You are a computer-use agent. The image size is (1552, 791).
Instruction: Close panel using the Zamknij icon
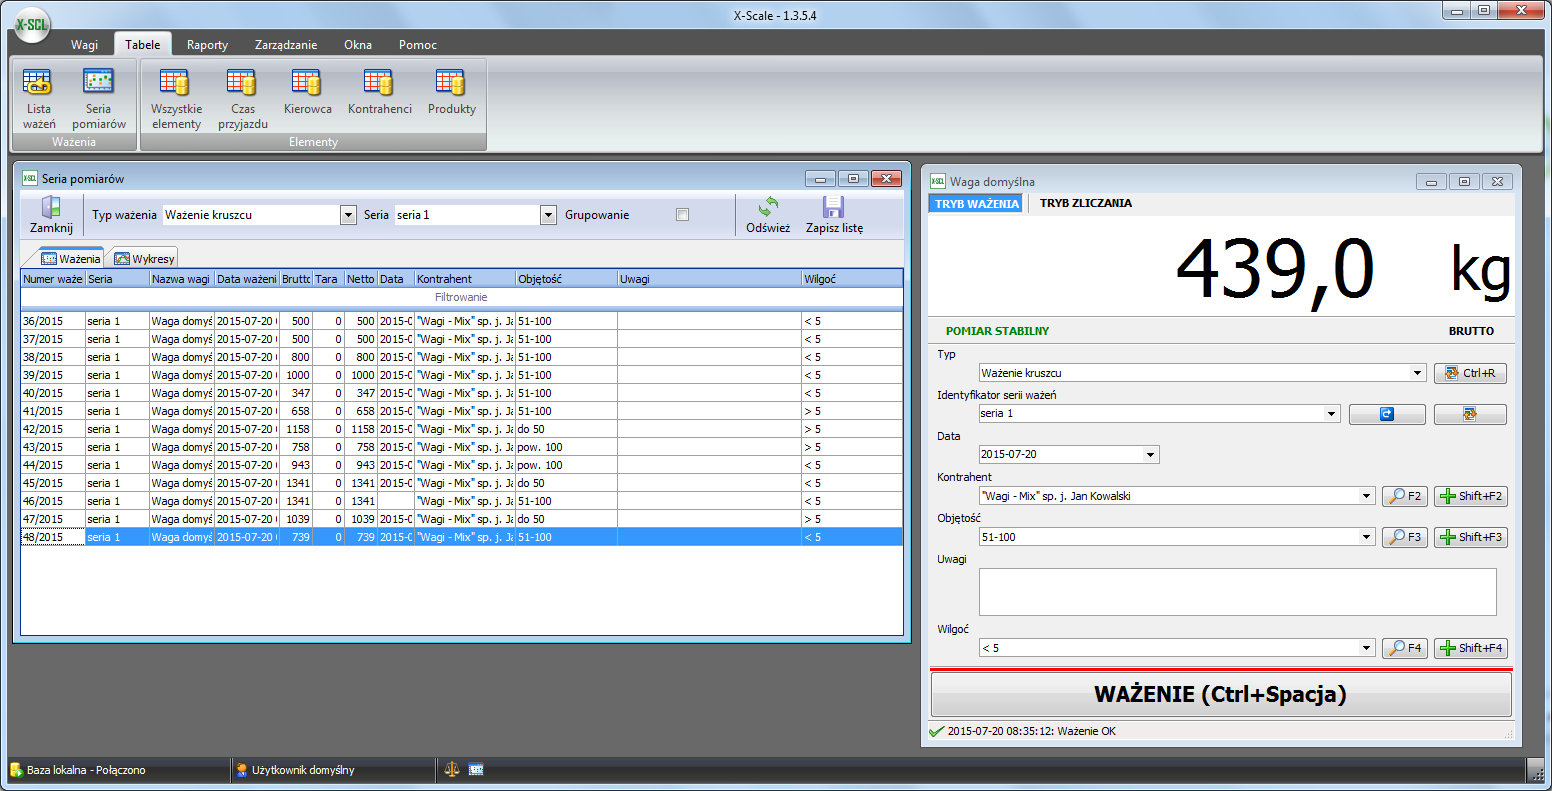click(51, 208)
